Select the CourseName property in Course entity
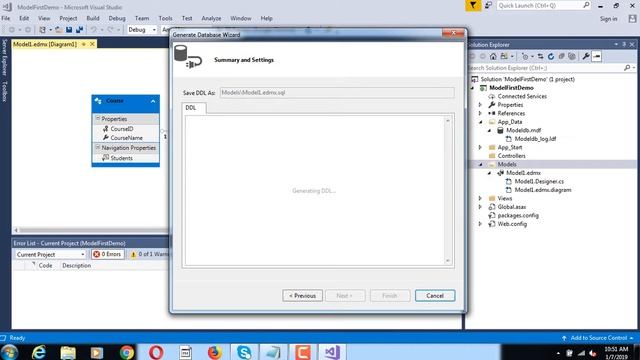This screenshot has height=360, width=640. [x=126, y=138]
